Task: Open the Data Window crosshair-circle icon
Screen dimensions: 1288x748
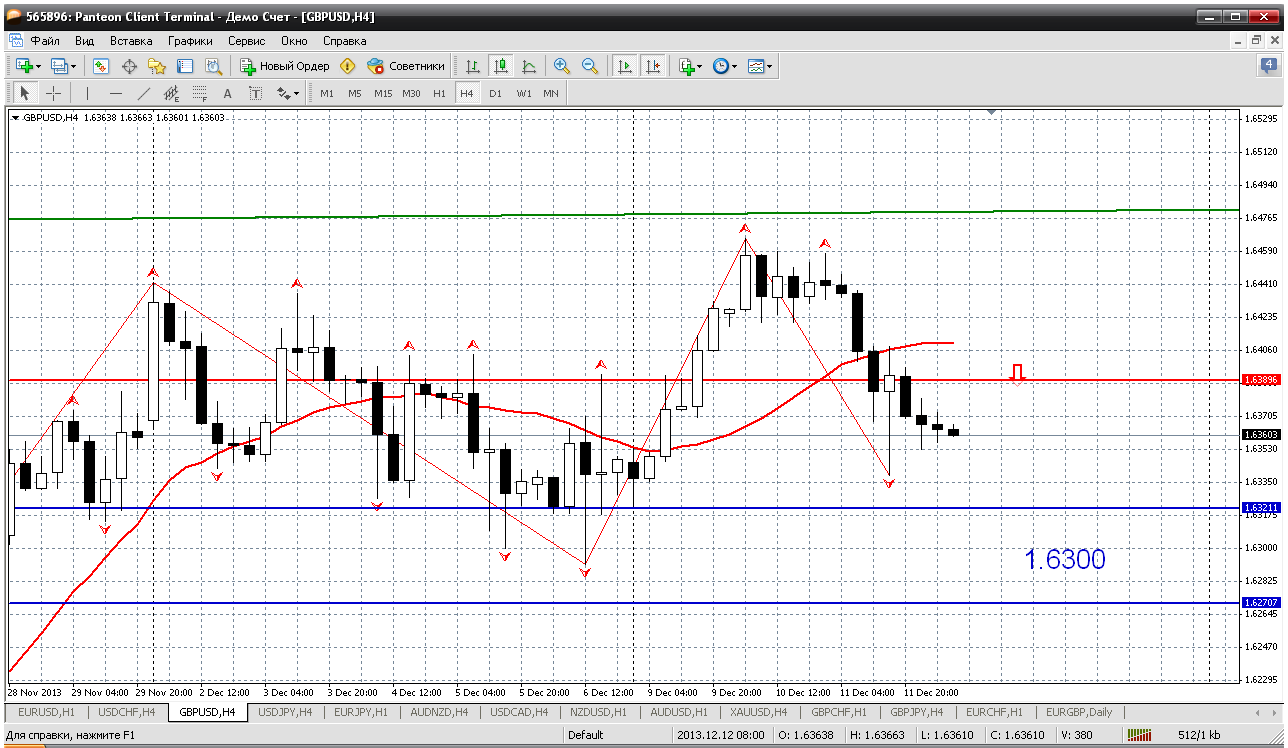Action: point(129,66)
